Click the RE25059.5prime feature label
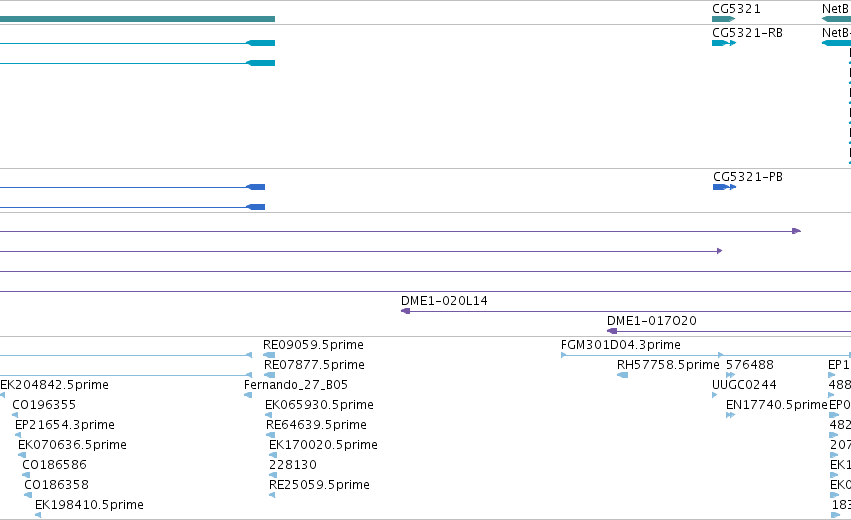 point(319,485)
